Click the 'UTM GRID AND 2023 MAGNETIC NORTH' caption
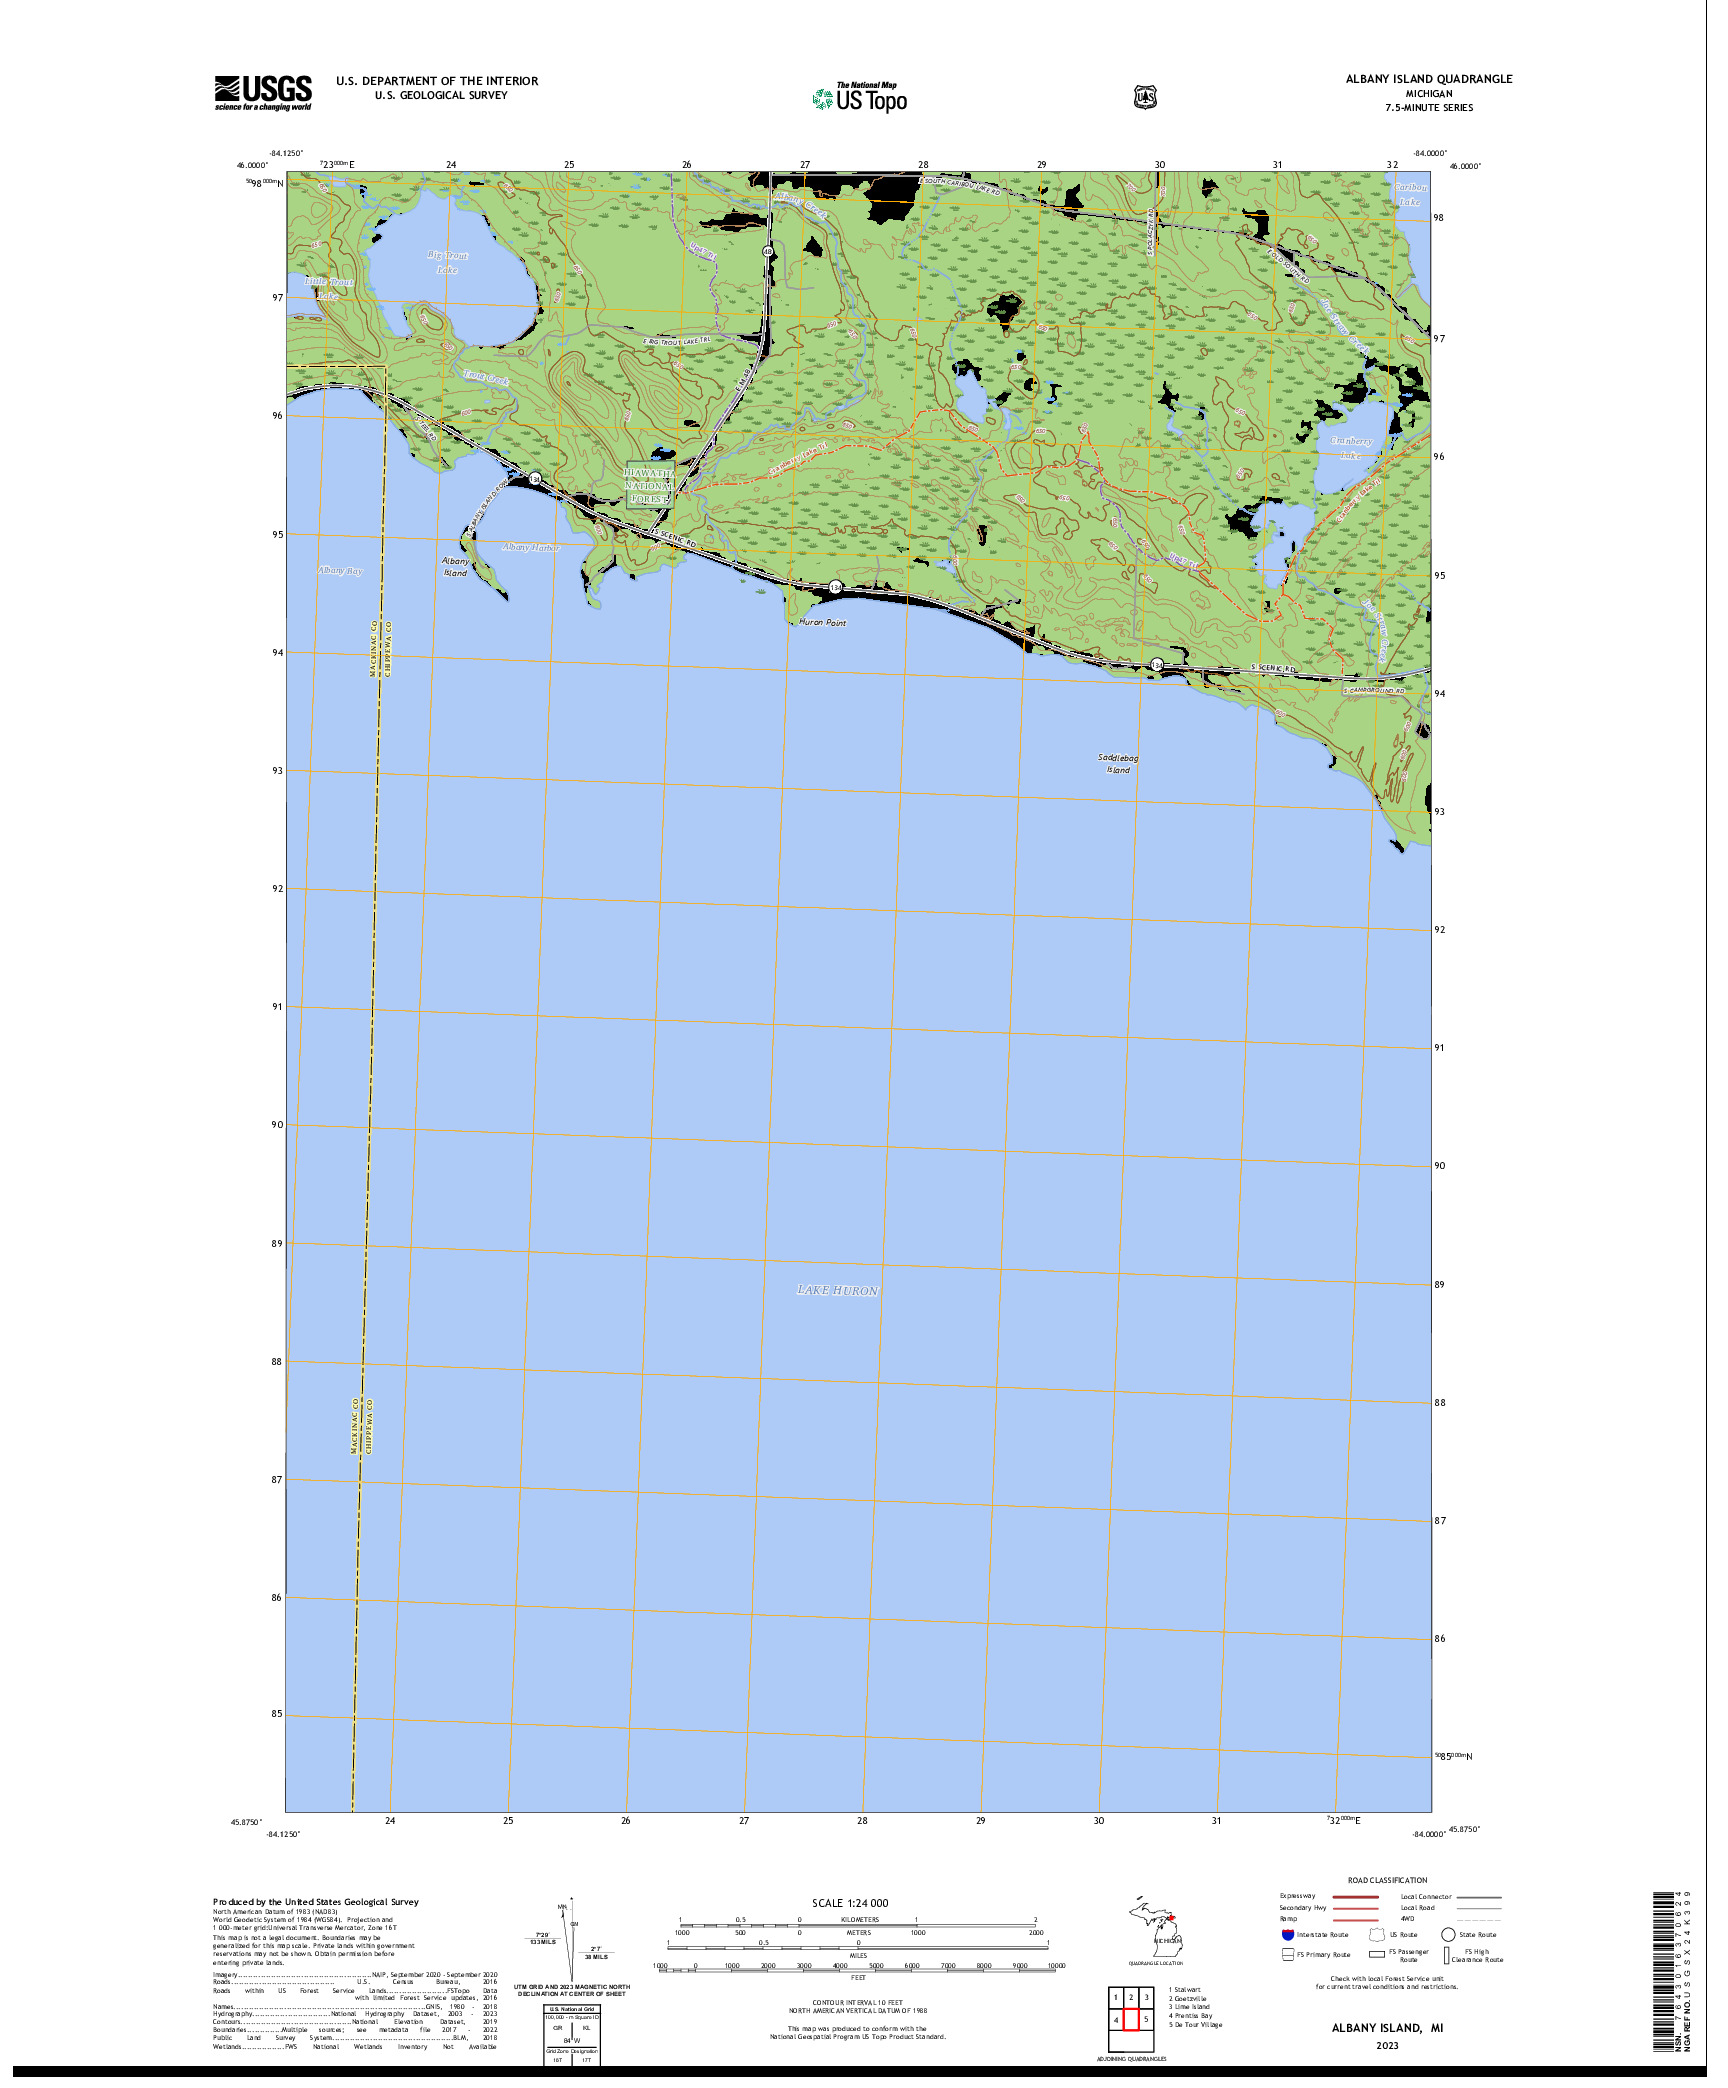 pyautogui.click(x=572, y=1987)
